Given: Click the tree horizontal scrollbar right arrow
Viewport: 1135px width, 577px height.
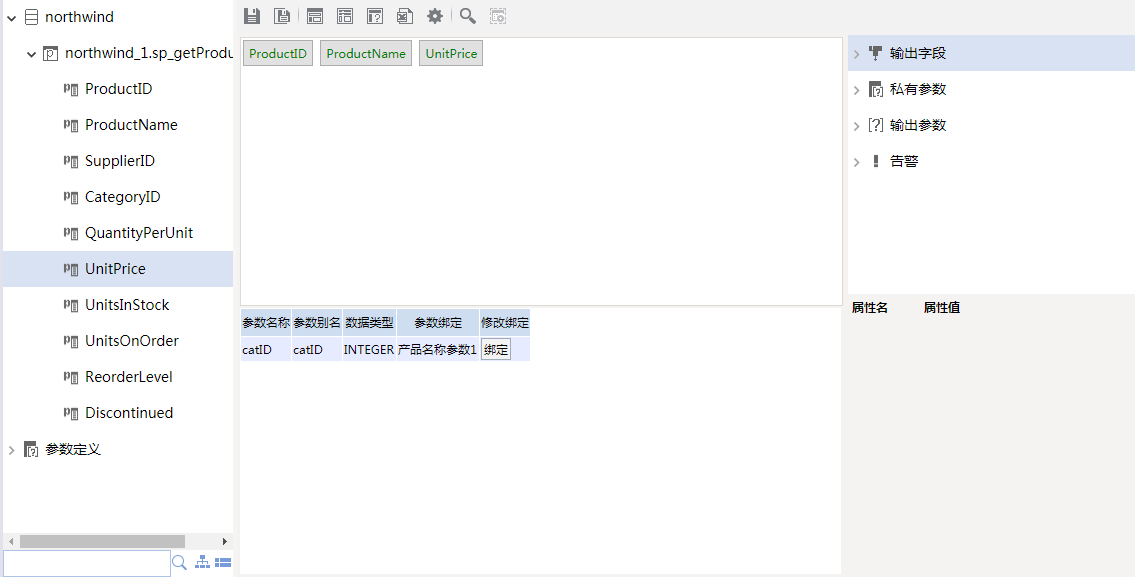Looking at the screenshot, I should [225, 541].
